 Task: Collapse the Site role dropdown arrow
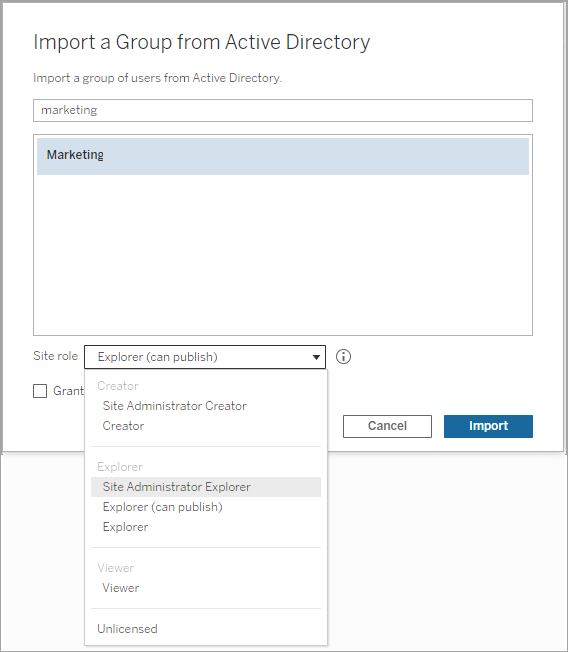pos(316,357)
